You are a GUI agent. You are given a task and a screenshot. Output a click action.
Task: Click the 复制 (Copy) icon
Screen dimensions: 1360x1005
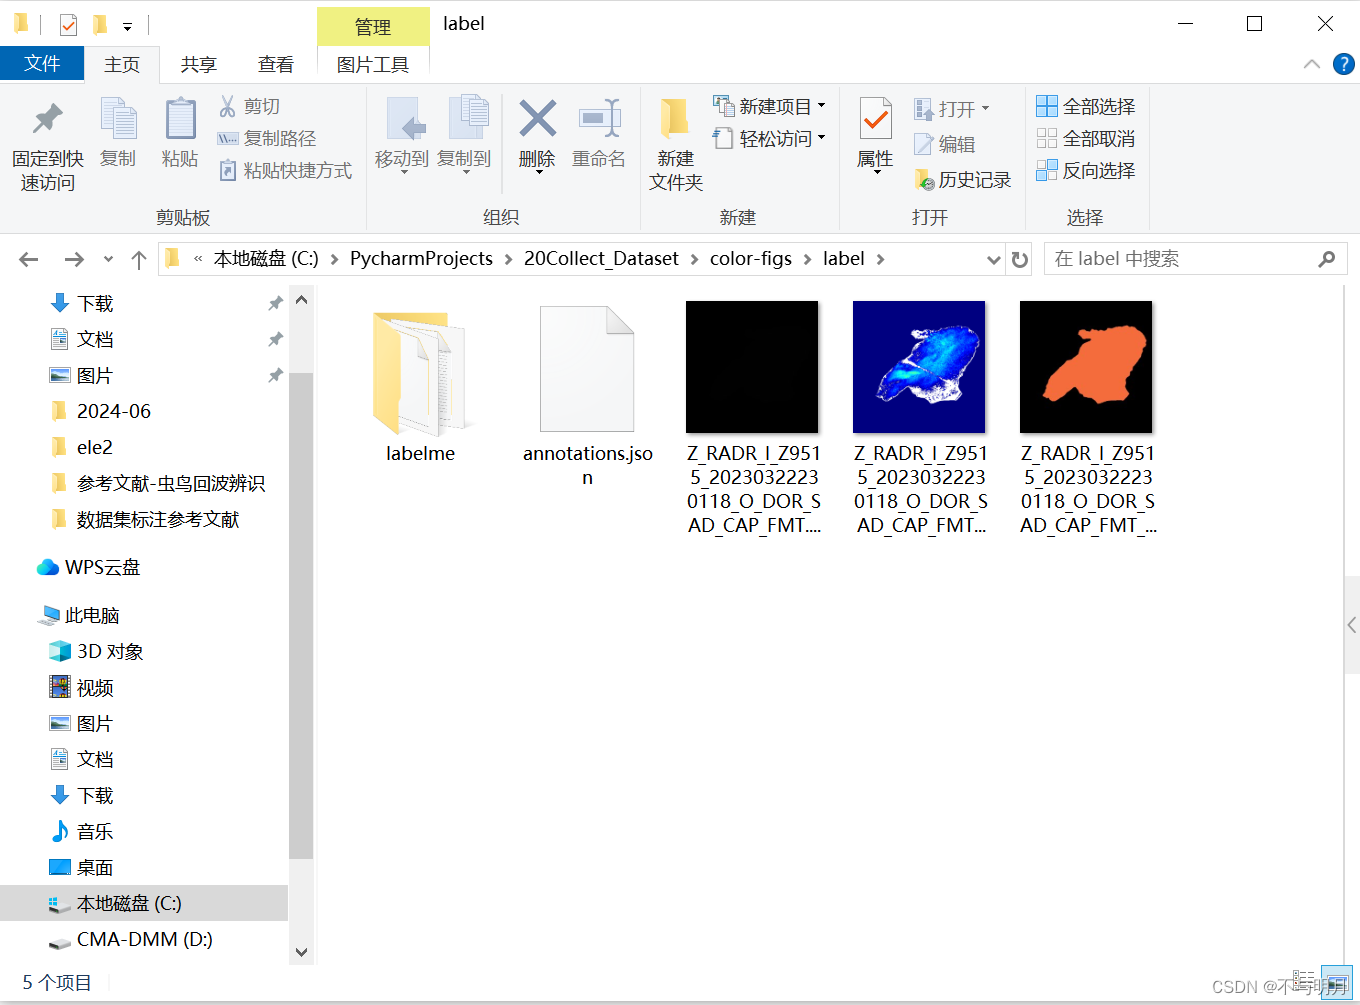[118, 127]
